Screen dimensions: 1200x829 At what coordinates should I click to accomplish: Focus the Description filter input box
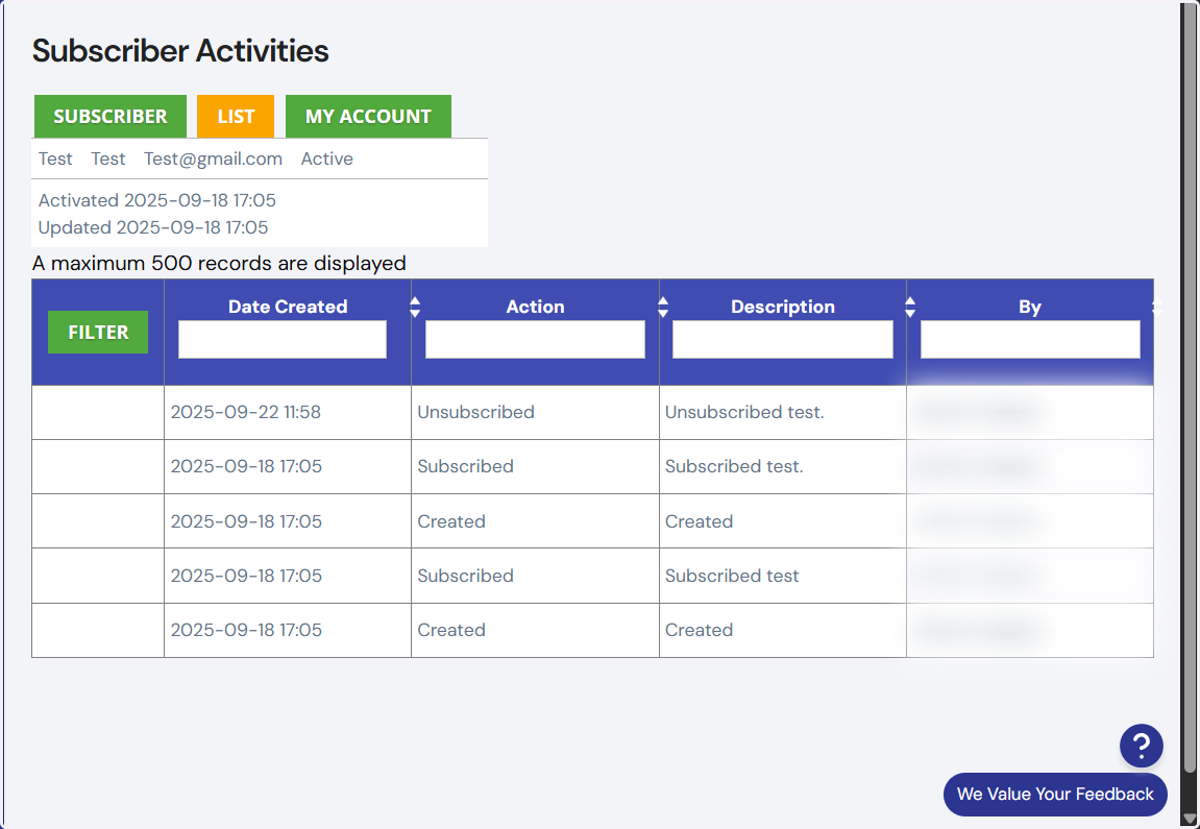782,339
